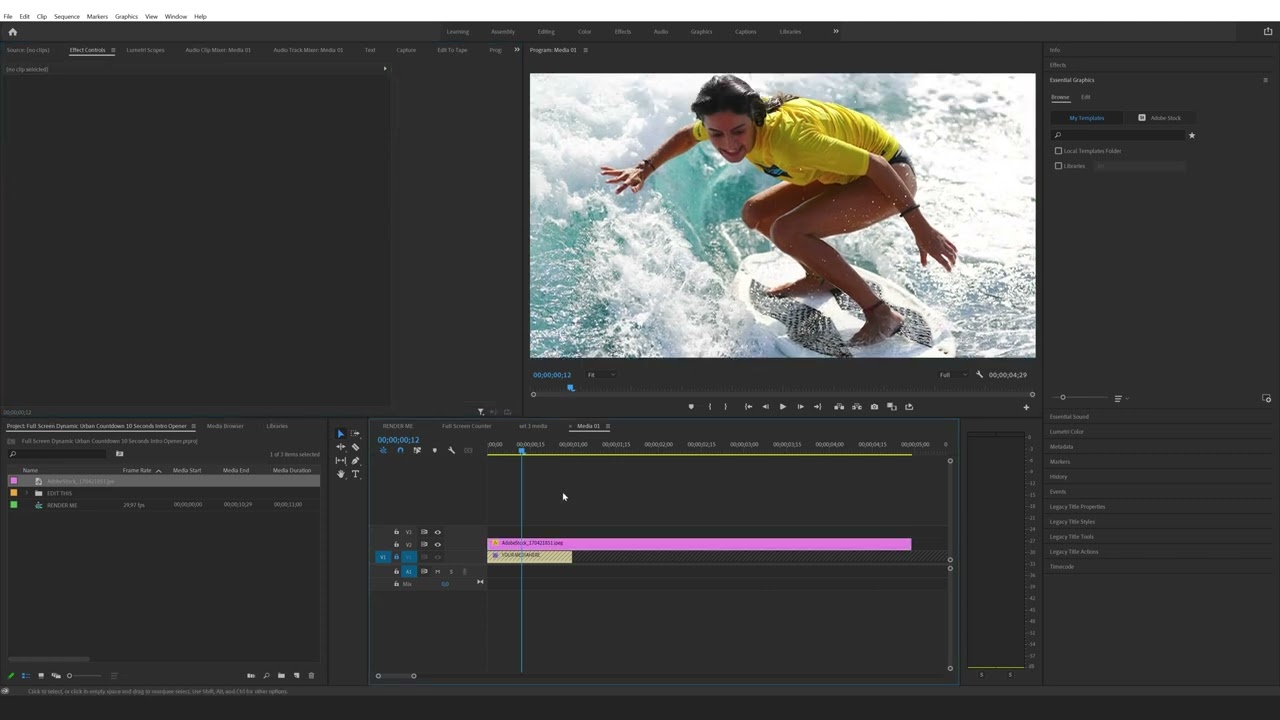Select the Slip tool

point(340,461)
